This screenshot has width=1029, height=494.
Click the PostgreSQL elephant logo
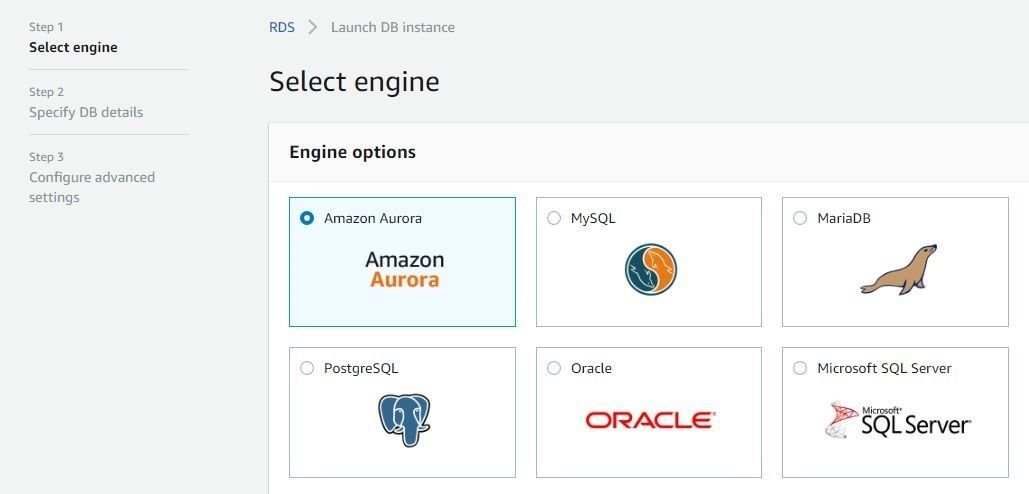click(x=404, y=420)
